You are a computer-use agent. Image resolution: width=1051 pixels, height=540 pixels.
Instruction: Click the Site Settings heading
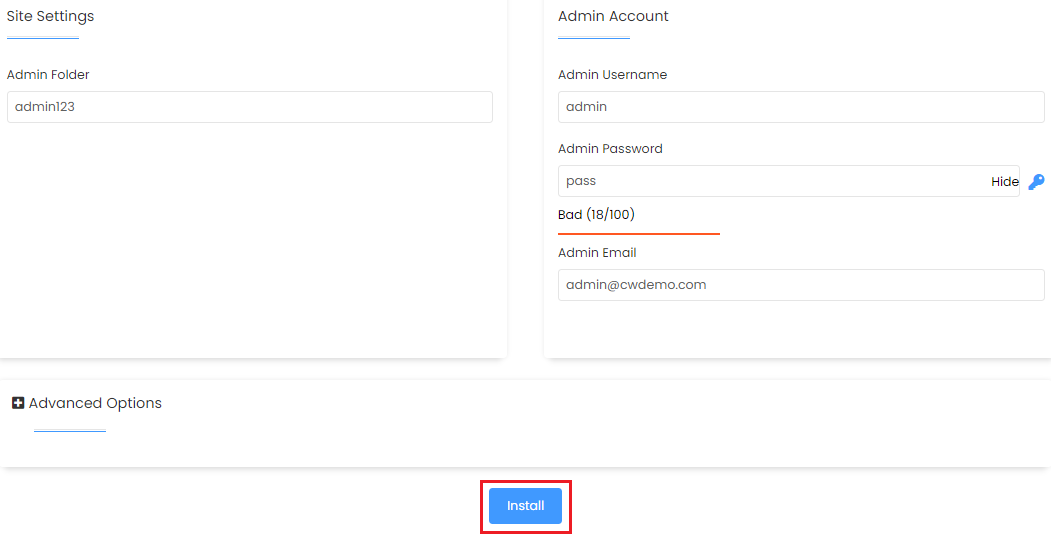(x=50, y=16)
